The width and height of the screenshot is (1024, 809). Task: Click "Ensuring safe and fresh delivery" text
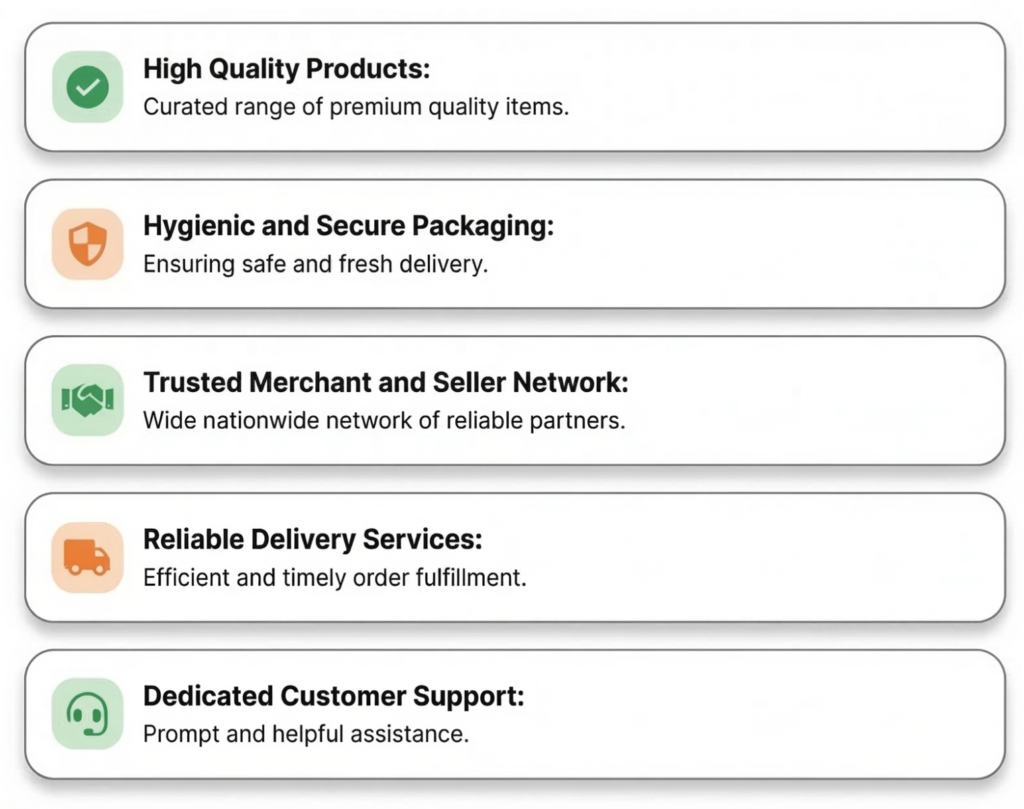tap(316, 265)
